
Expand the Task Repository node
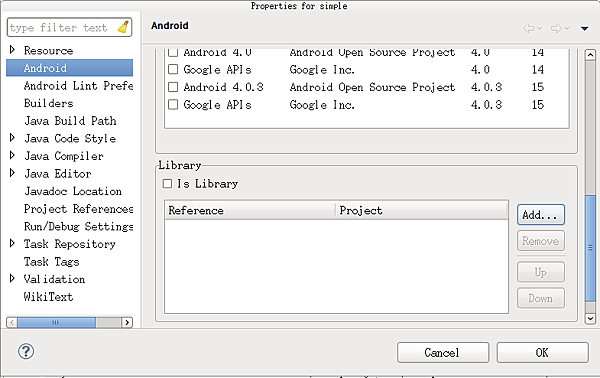pos(12,243)
